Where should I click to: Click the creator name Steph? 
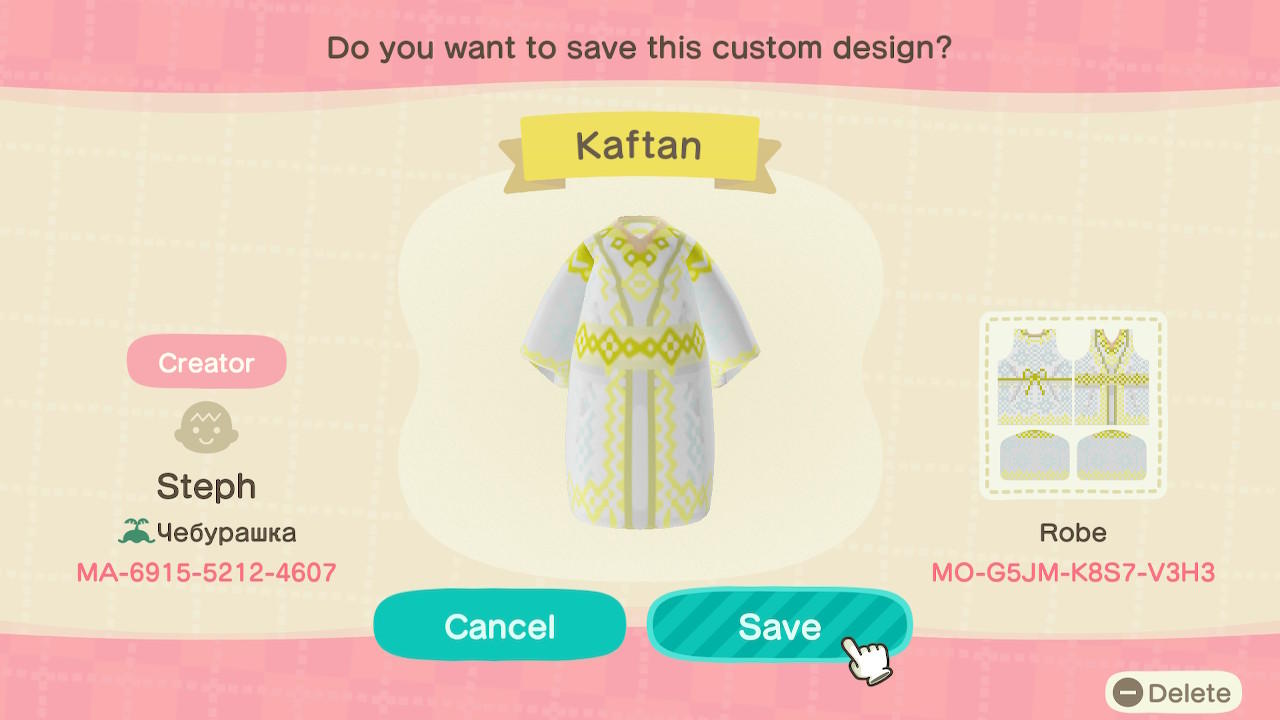coord(206,487)
